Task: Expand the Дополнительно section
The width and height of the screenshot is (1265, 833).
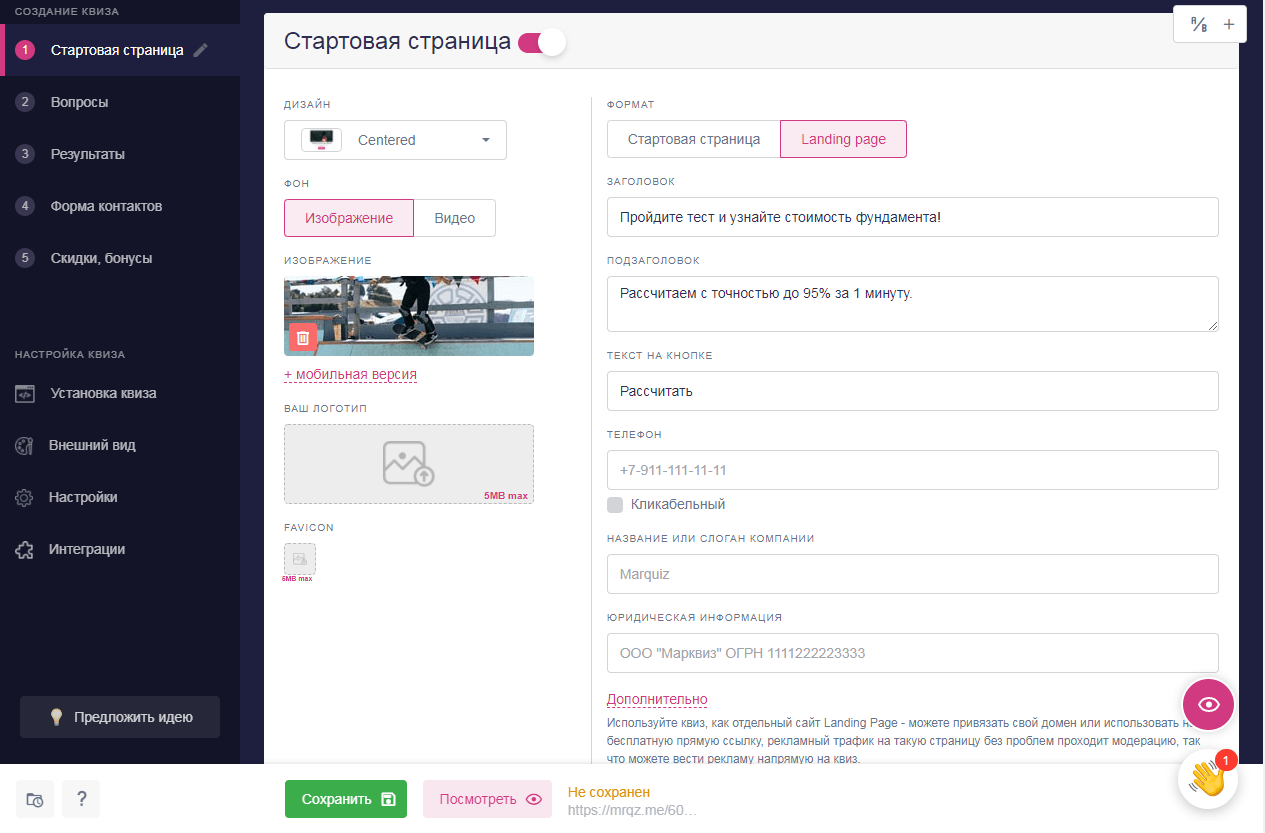Action: 657,699
